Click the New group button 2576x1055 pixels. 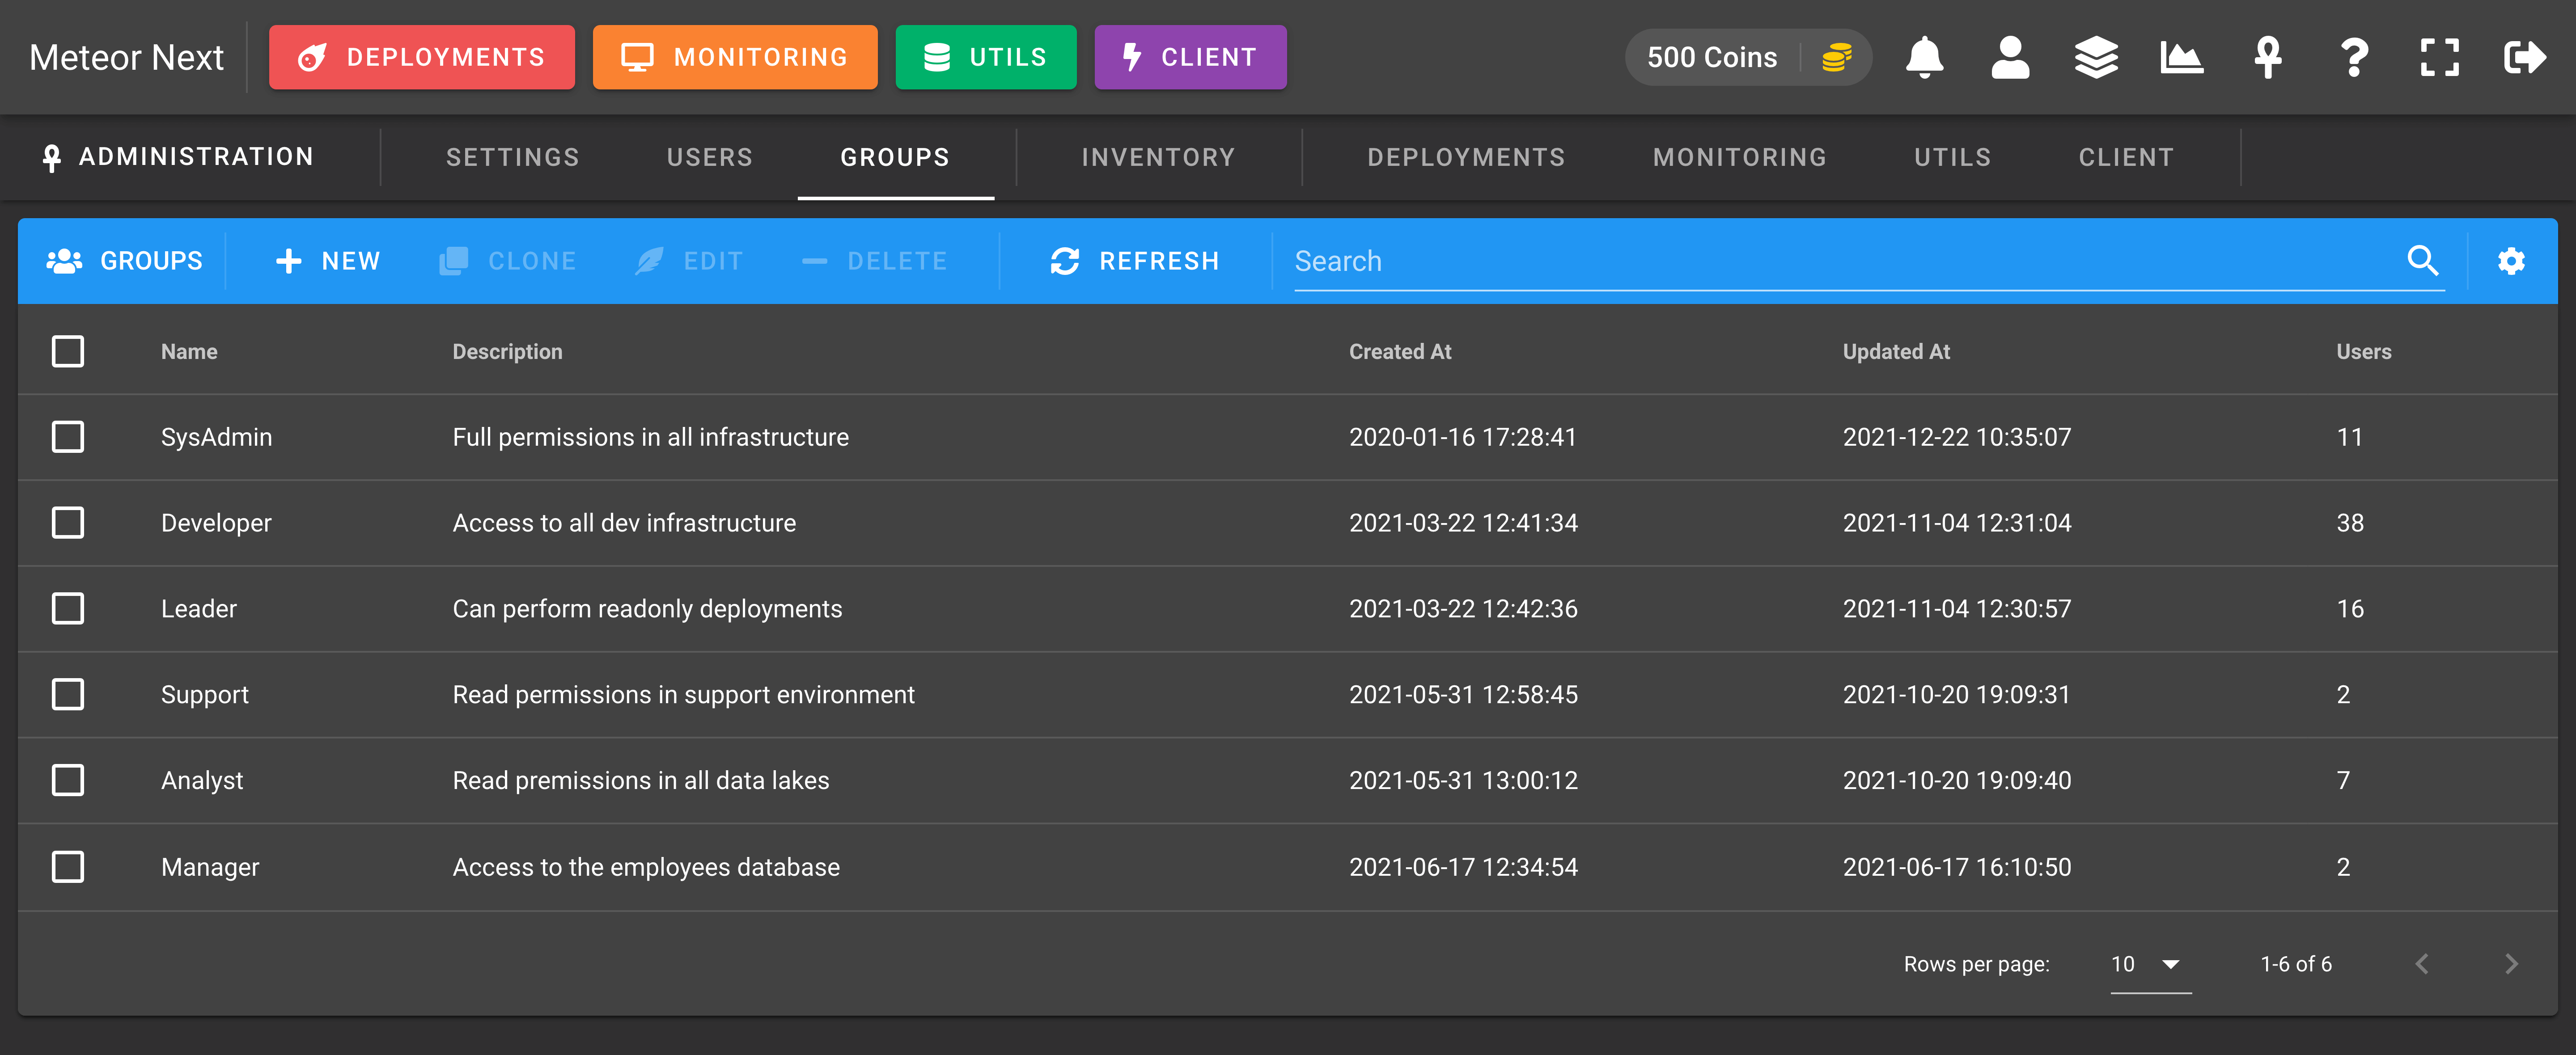coord(328,261)
